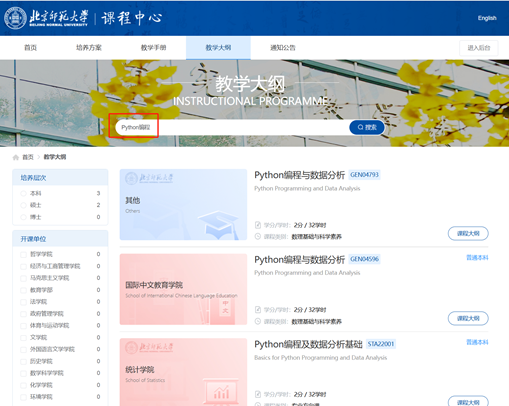Open 课程大纲 for course STA22001

pyautogui.click(x=468, y=401)
